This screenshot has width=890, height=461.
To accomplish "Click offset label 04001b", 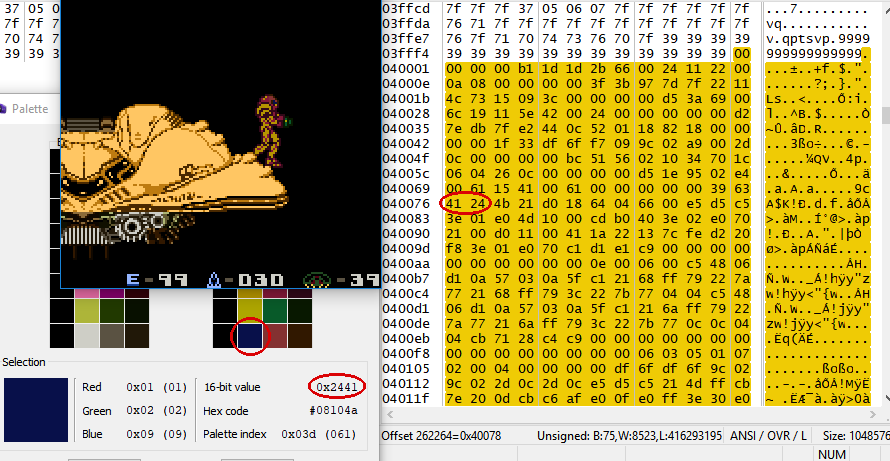I will (406, 98).
